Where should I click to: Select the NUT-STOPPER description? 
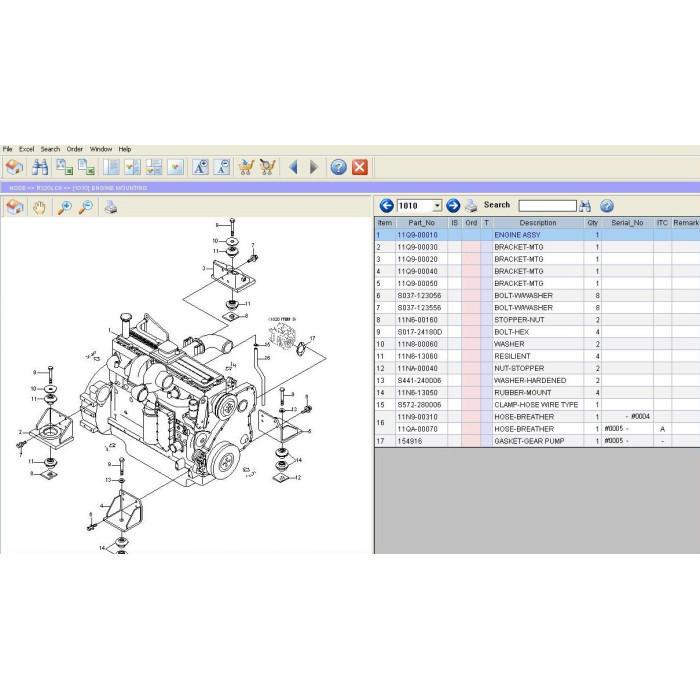tap(519, 368)
